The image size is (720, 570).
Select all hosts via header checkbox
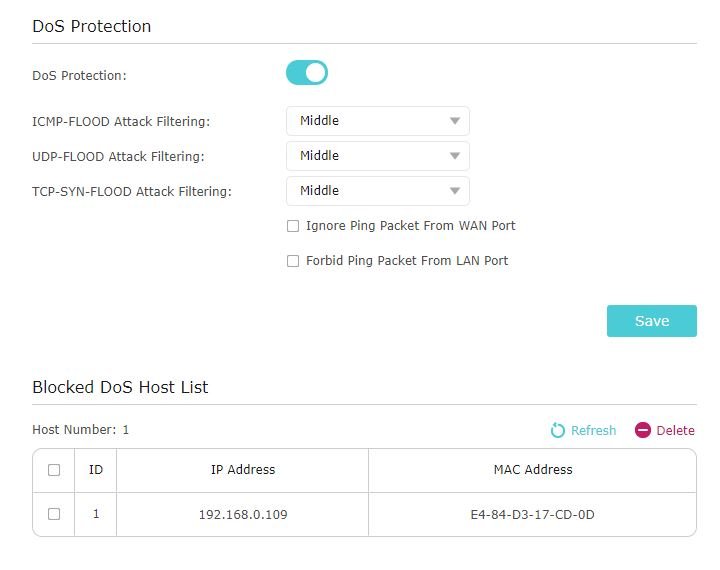pyautogui.click(x=54, y=470)
